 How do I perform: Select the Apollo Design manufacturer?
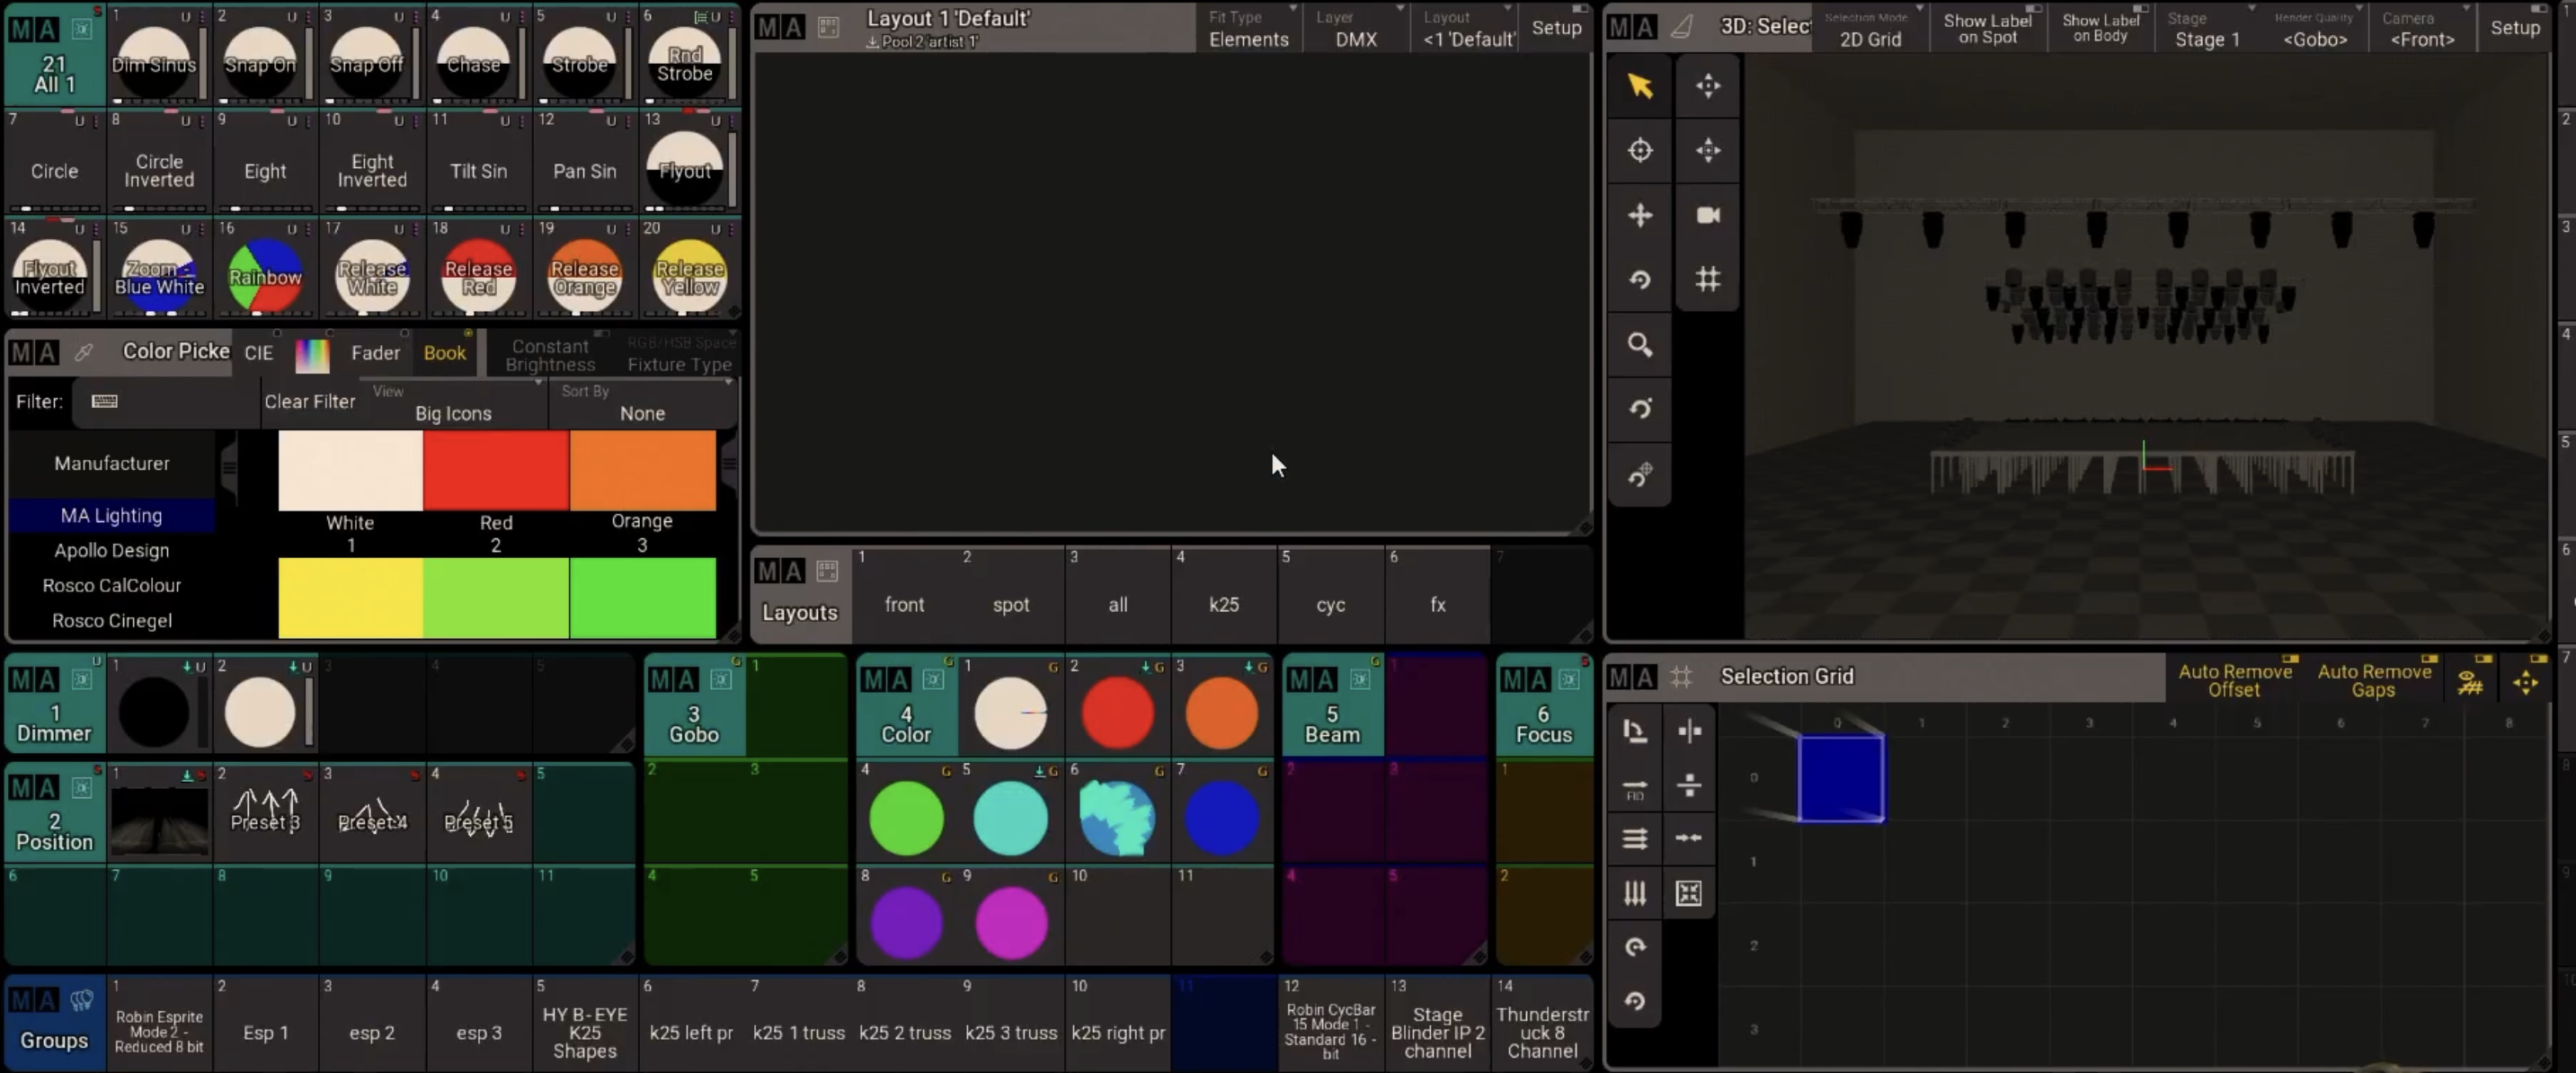(x=112, y=550)
